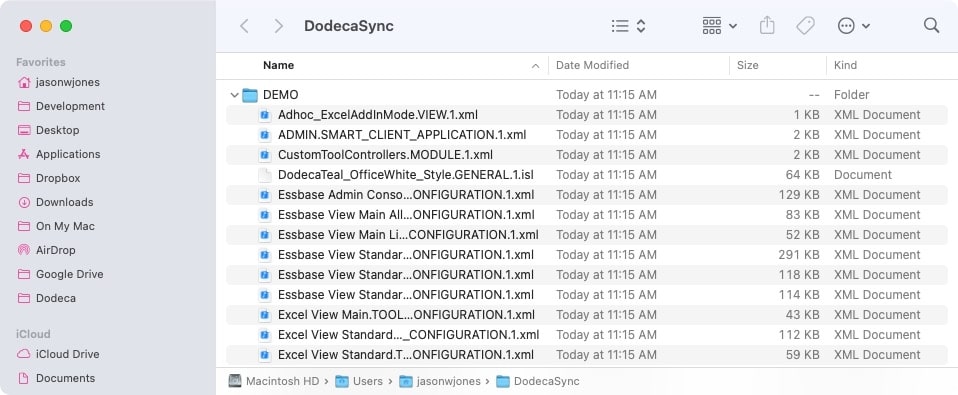958x395 pixels.
Task: Sort by the Kind column header
Action: tap(846, 65)
